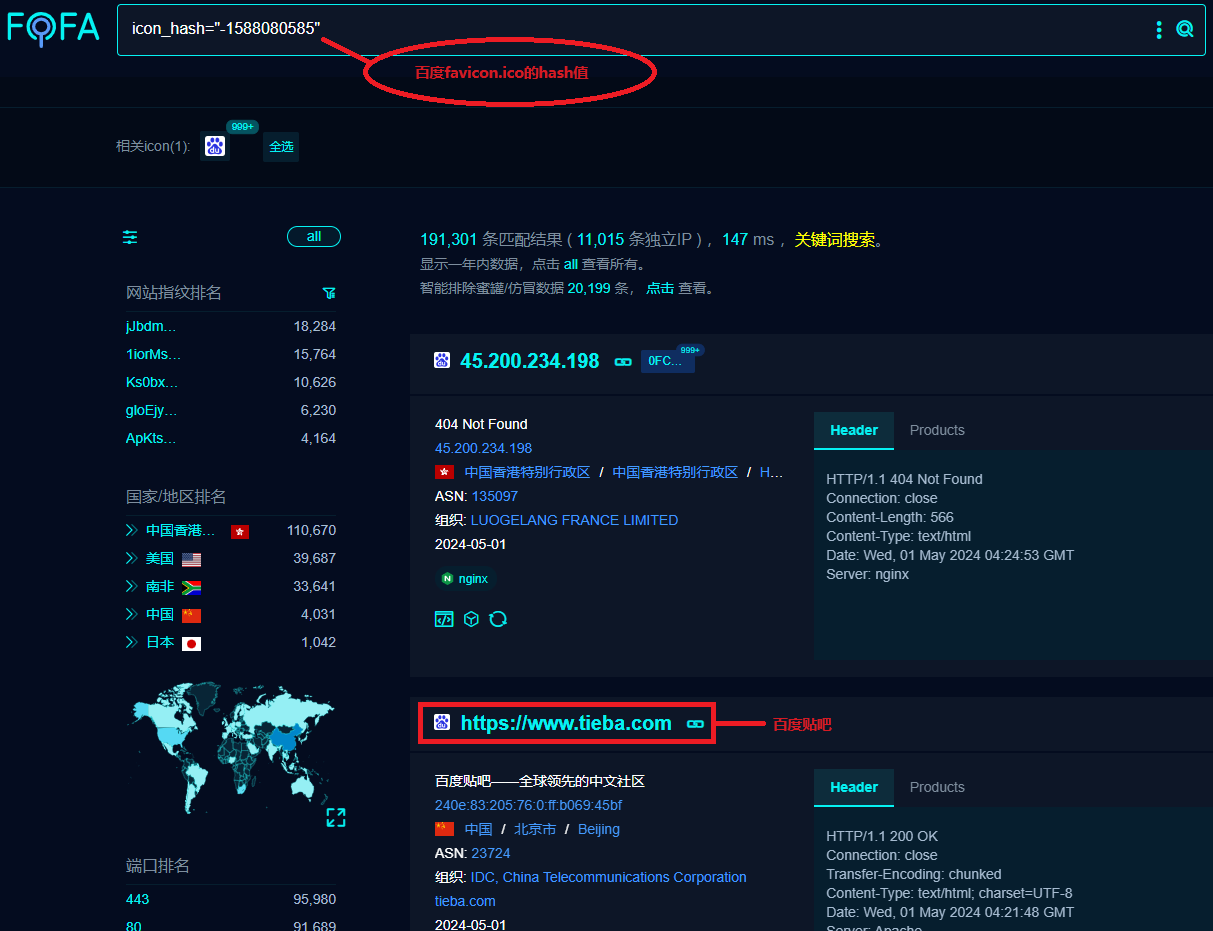Select the Header tab of tieba.com result
This screenshot has height=931, width=1213.
853,787
